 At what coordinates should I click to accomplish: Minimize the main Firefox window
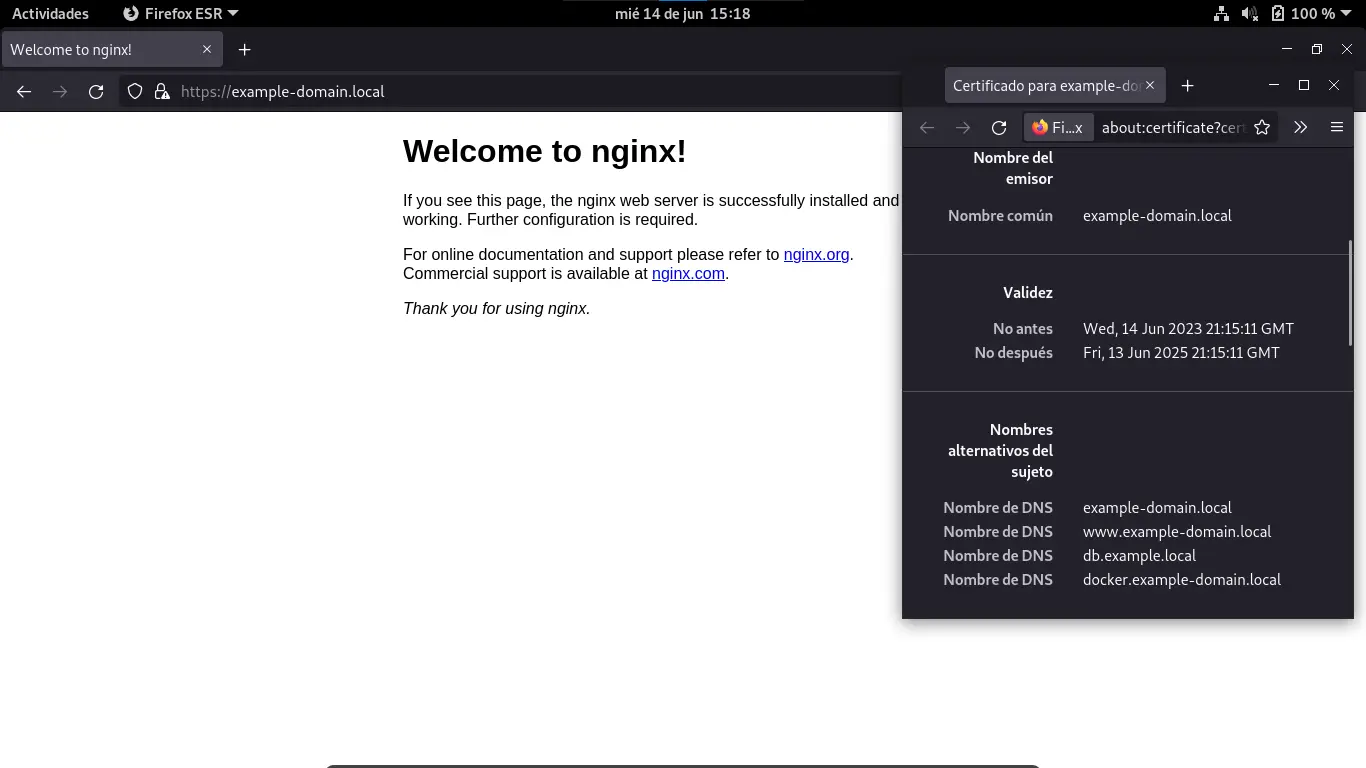pyautogui.click(x=1287, y=49)
